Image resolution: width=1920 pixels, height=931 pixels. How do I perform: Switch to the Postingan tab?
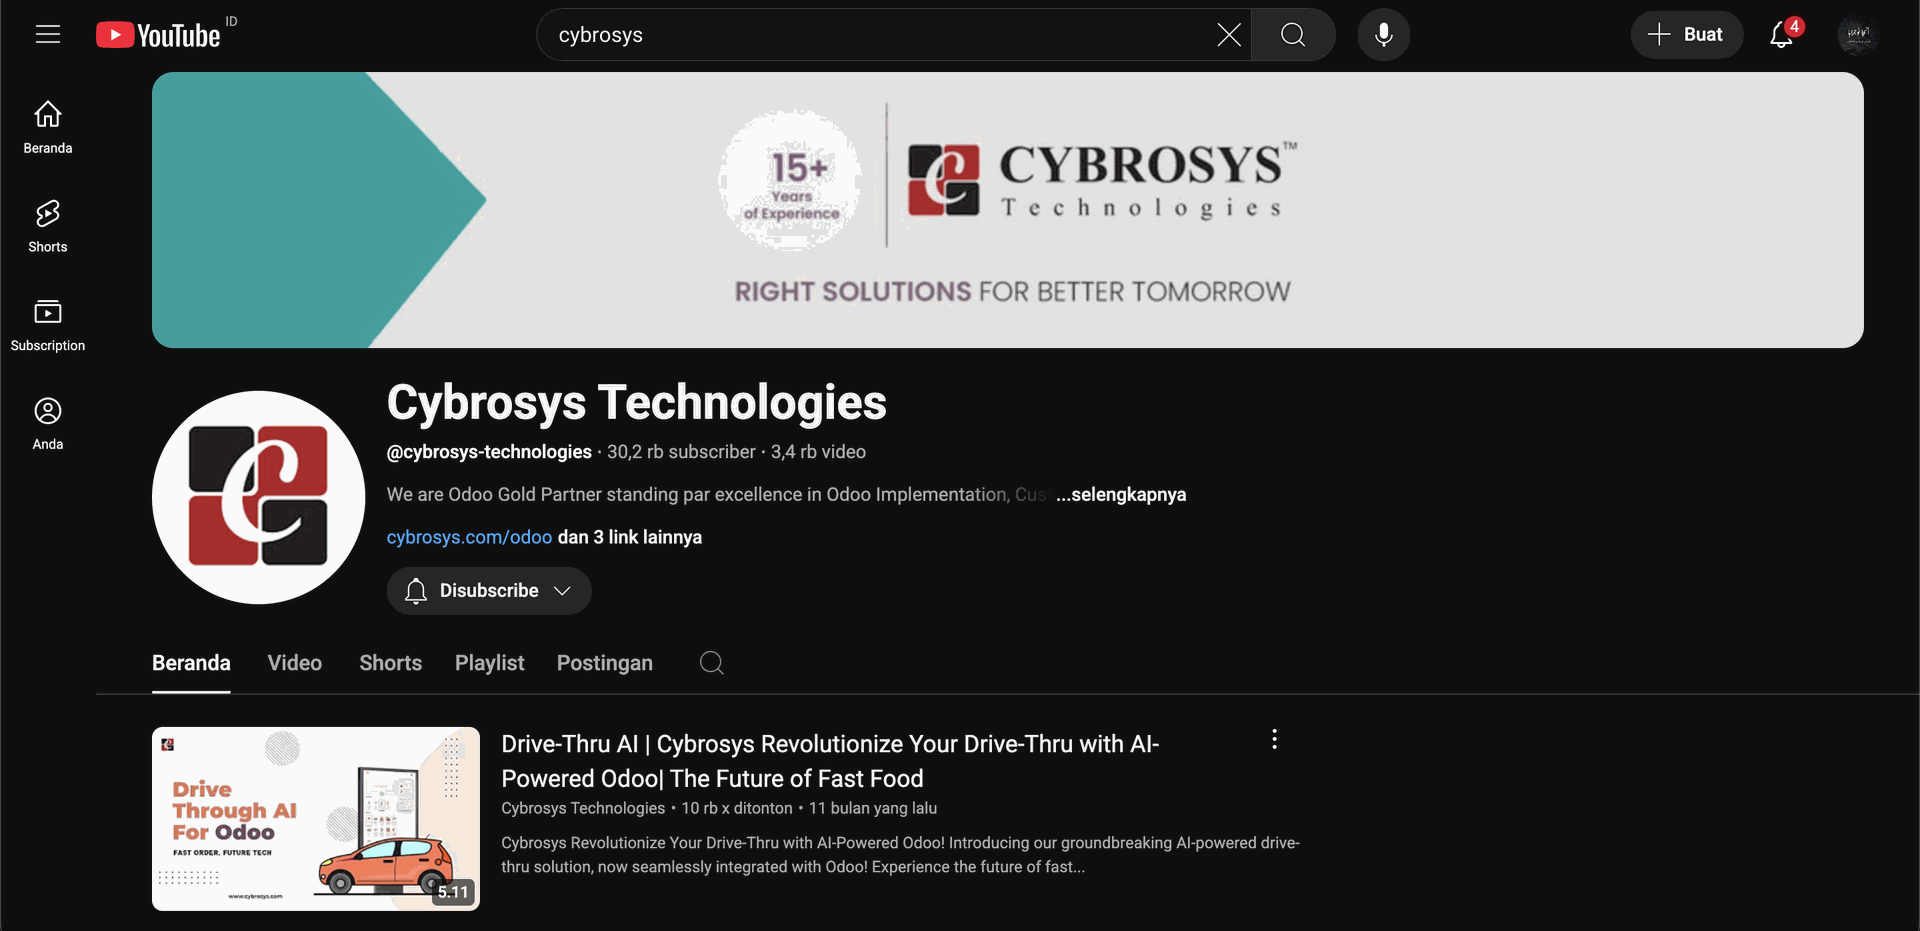point(605,663)
